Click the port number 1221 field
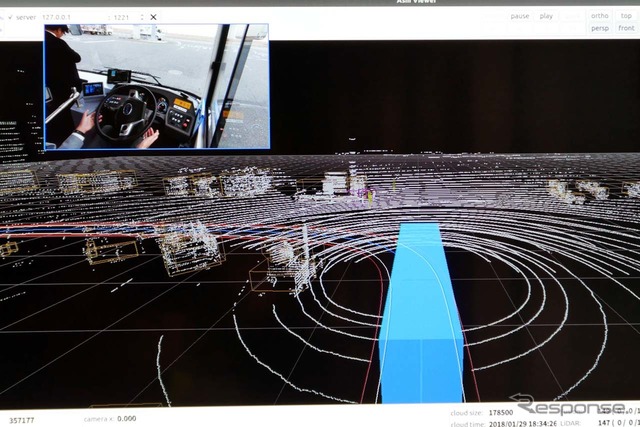 (x=124, y=18)
